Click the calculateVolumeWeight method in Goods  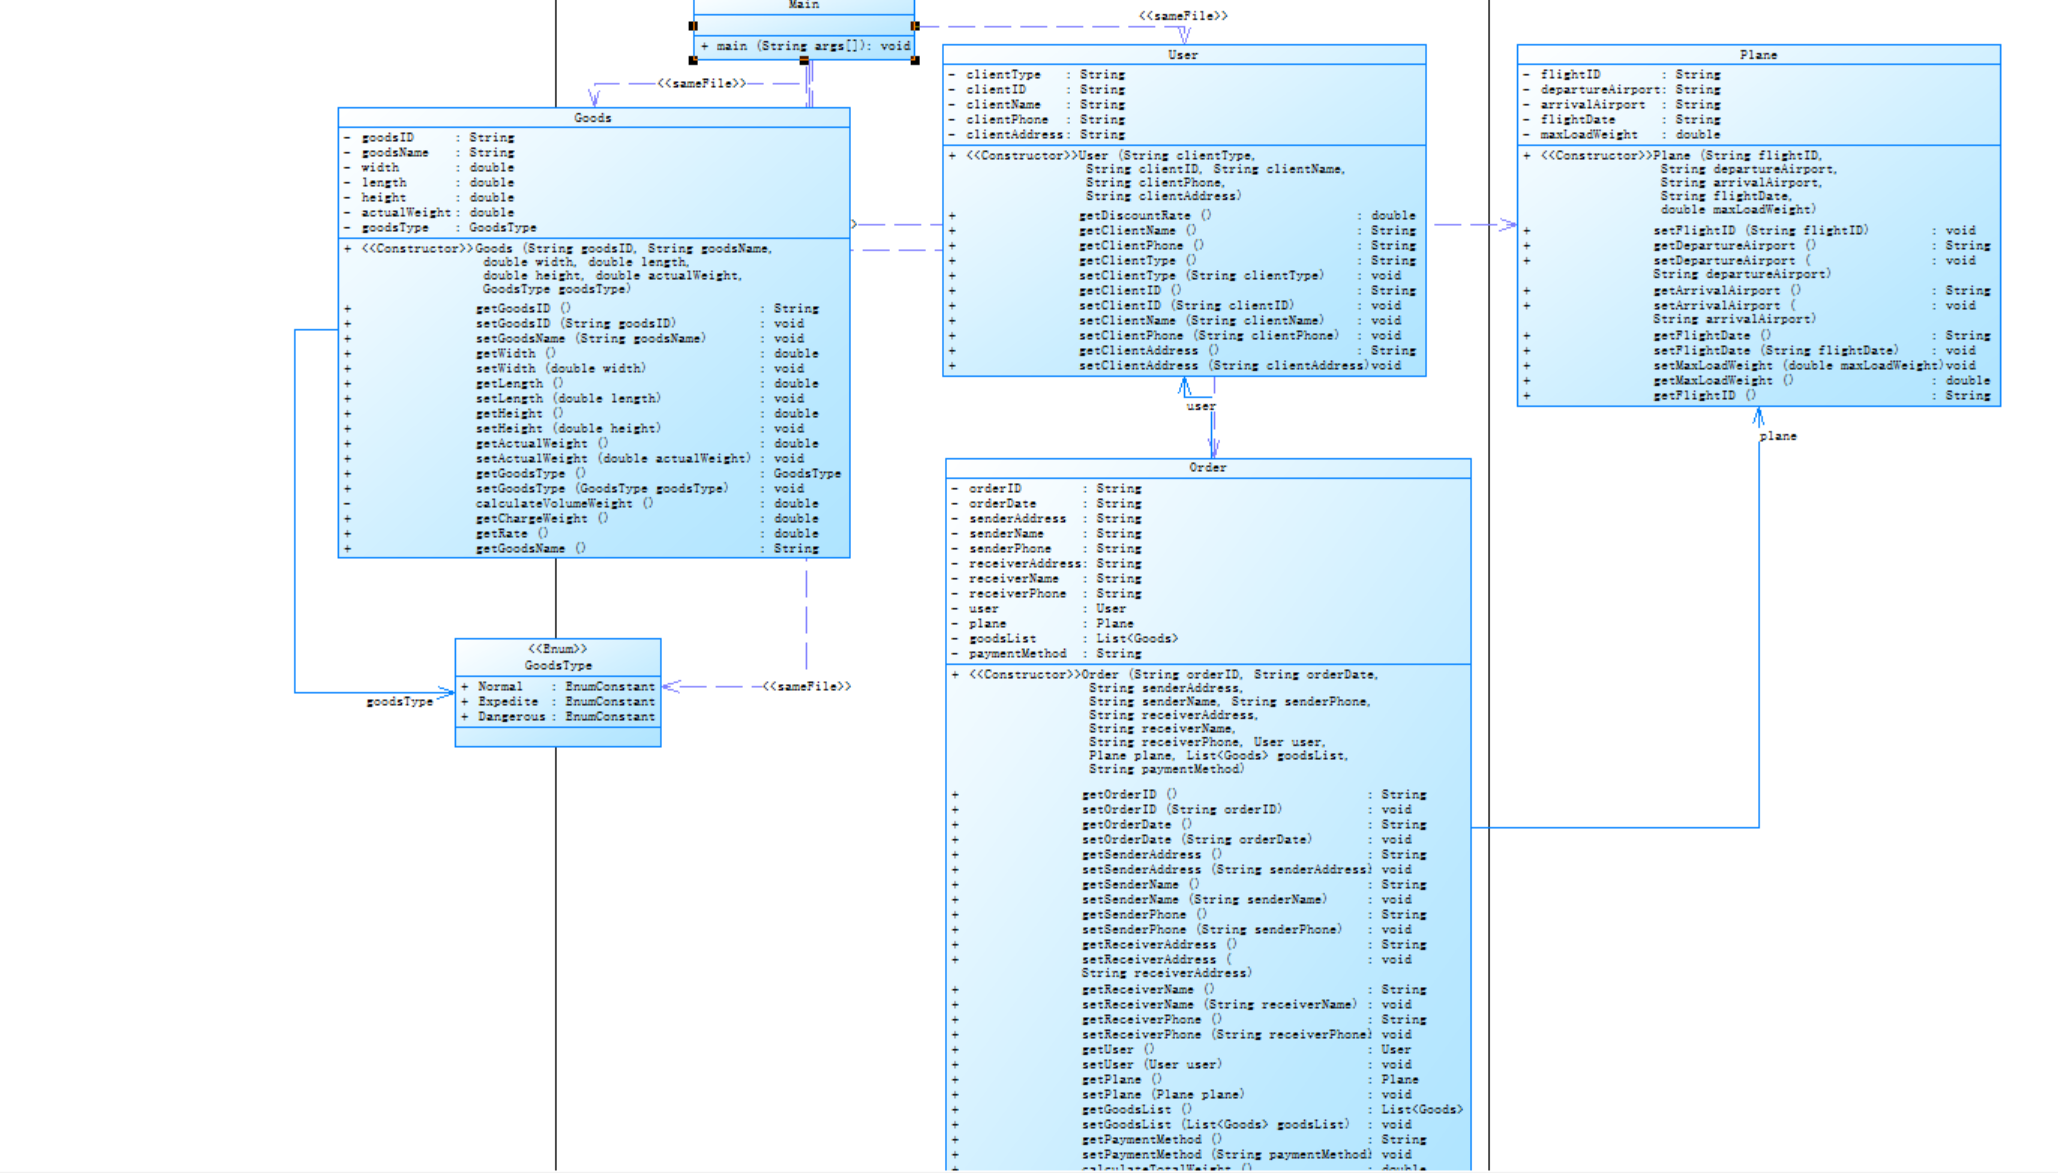(553, 503)
